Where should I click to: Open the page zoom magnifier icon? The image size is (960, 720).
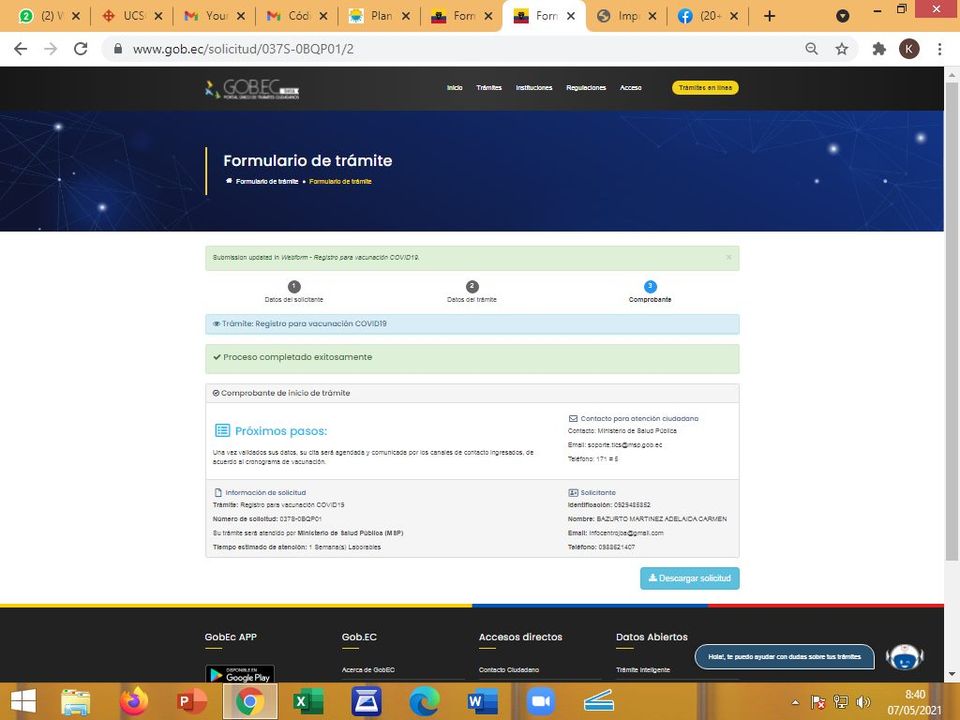pyautogui.click(x=812, y=49)
